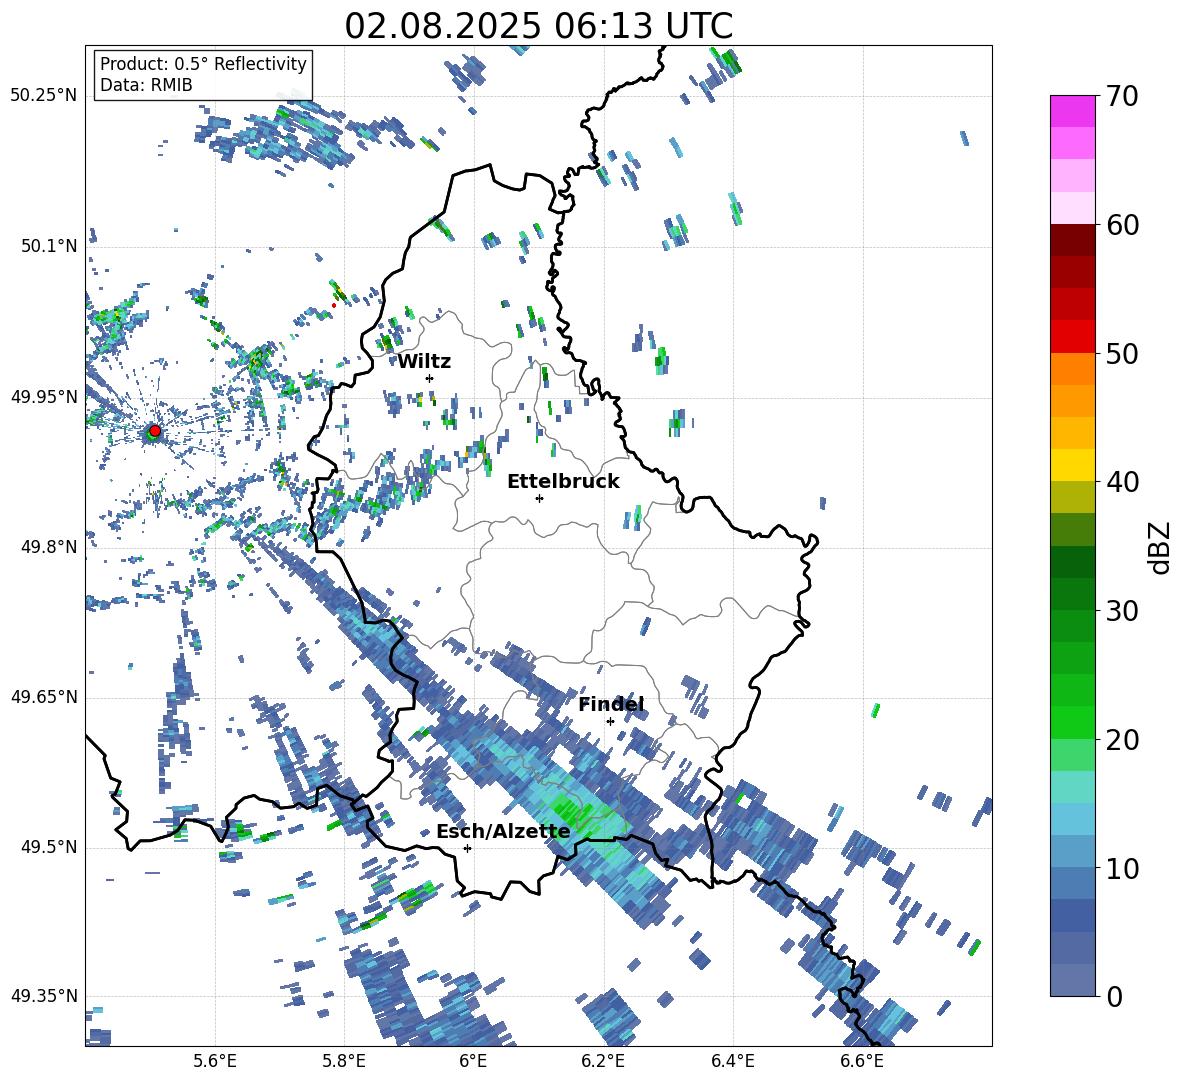Click the 49.65°N latitude label
This screenshot has height=1081, width=1184.
coord(44,697)
